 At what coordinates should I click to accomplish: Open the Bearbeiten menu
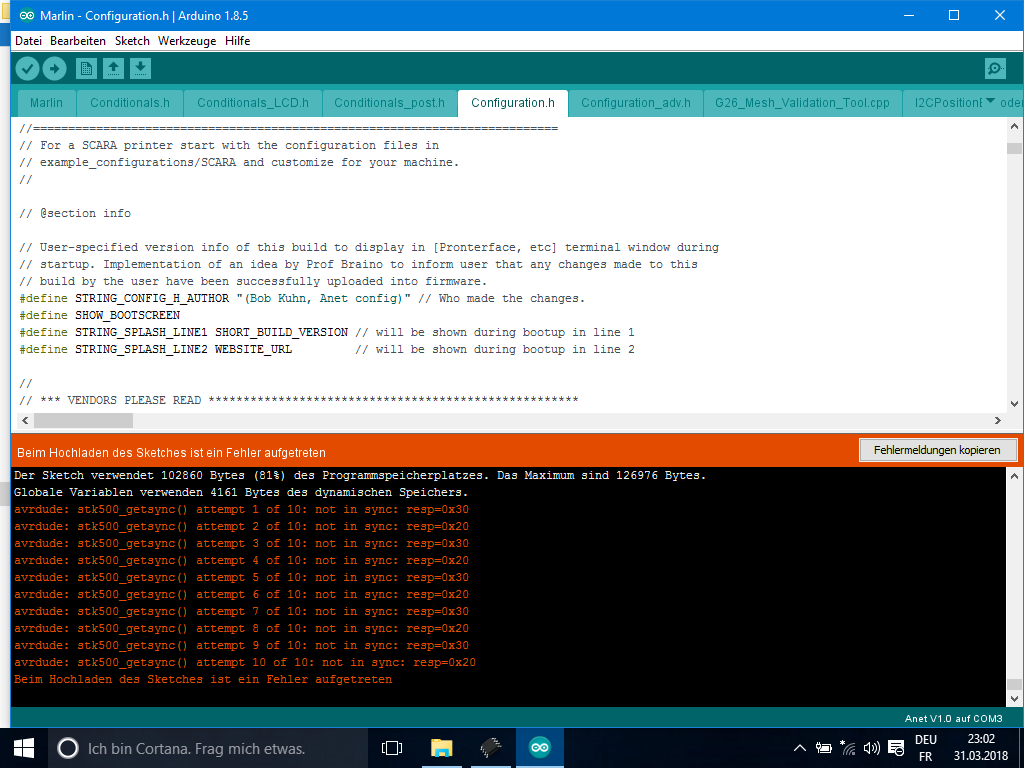click(x=78, y=40)
